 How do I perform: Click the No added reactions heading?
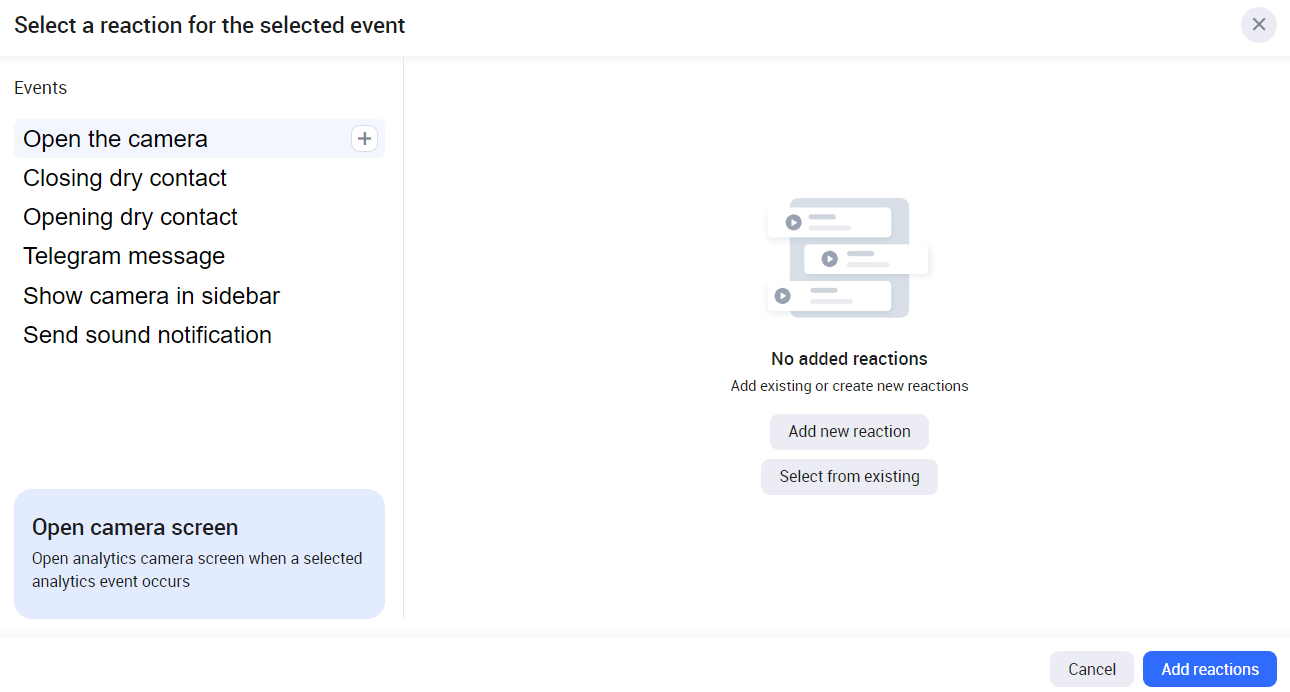click(849, 359)
